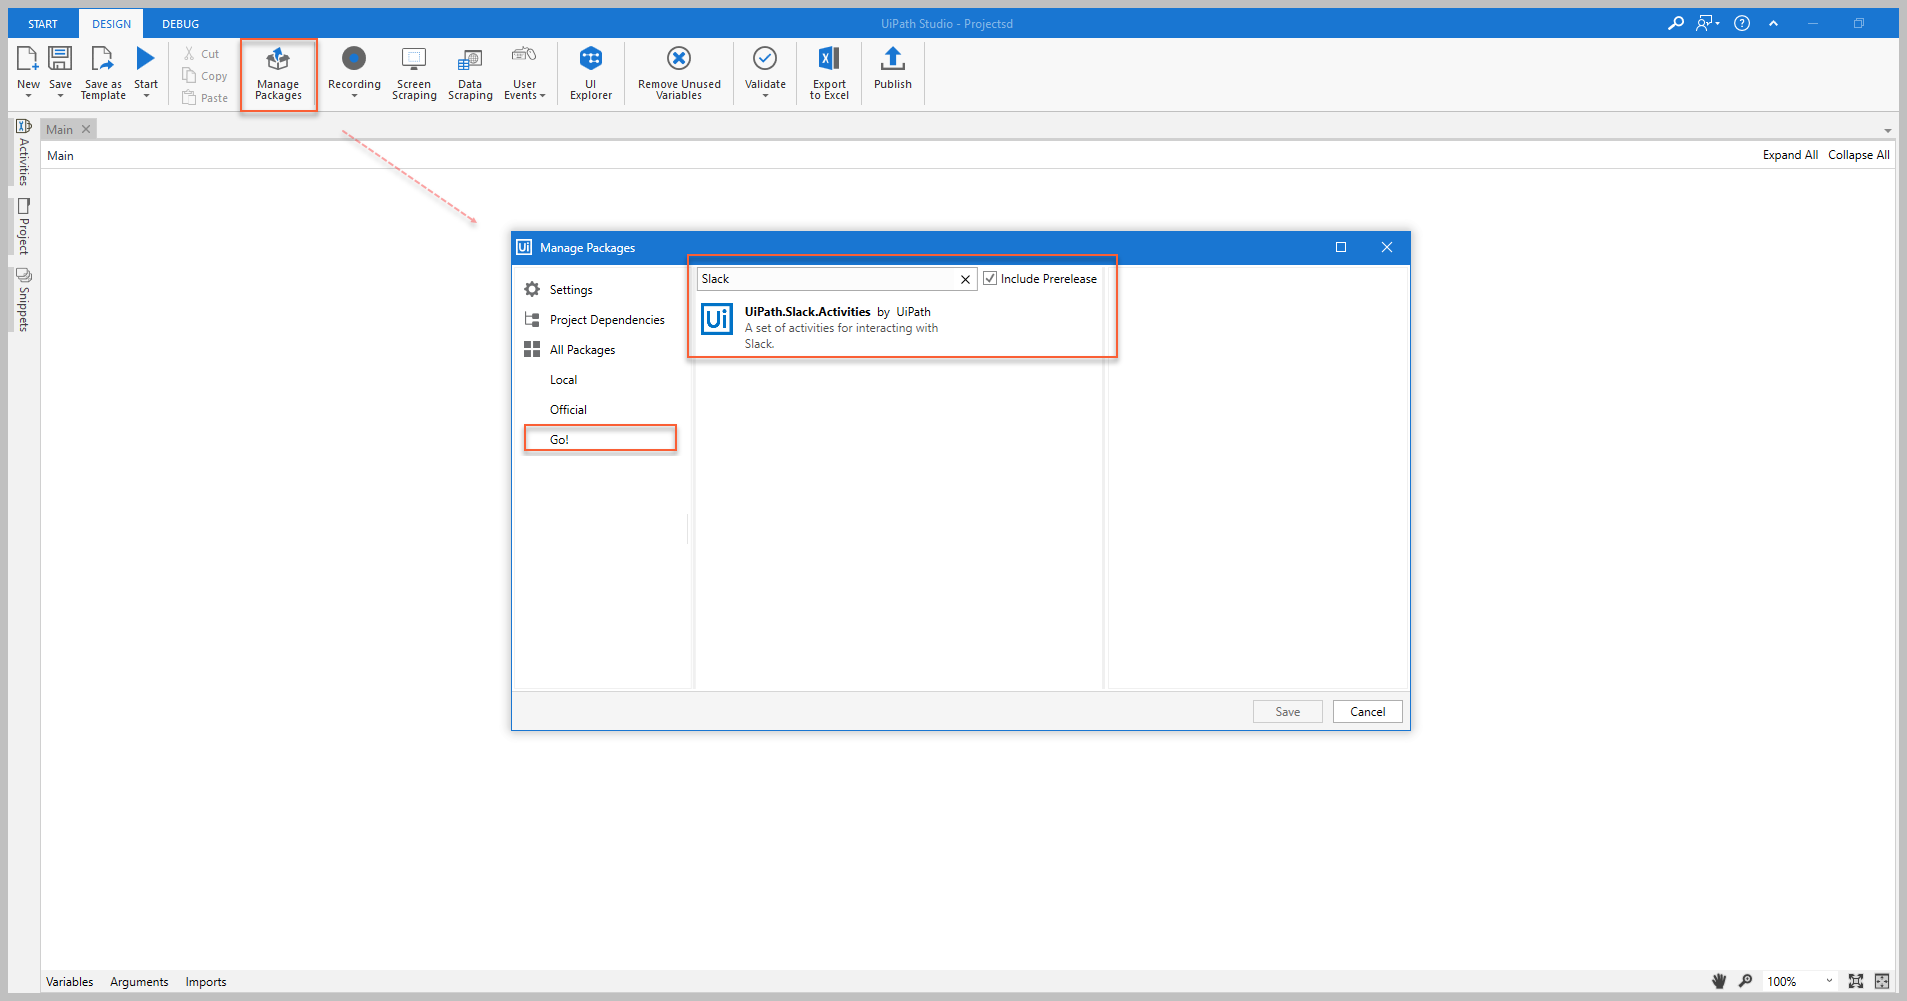This screenshot has width=1907, height=1001.
Task: Close the Main tab
Action: click(86, 129)
